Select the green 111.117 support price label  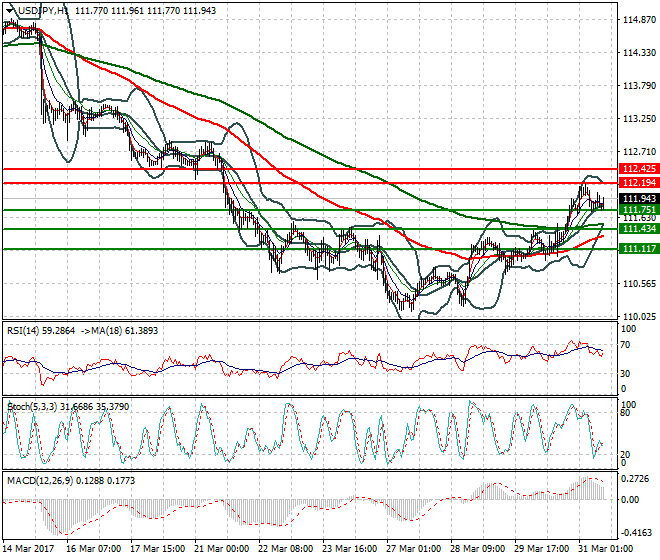[639, 249]
